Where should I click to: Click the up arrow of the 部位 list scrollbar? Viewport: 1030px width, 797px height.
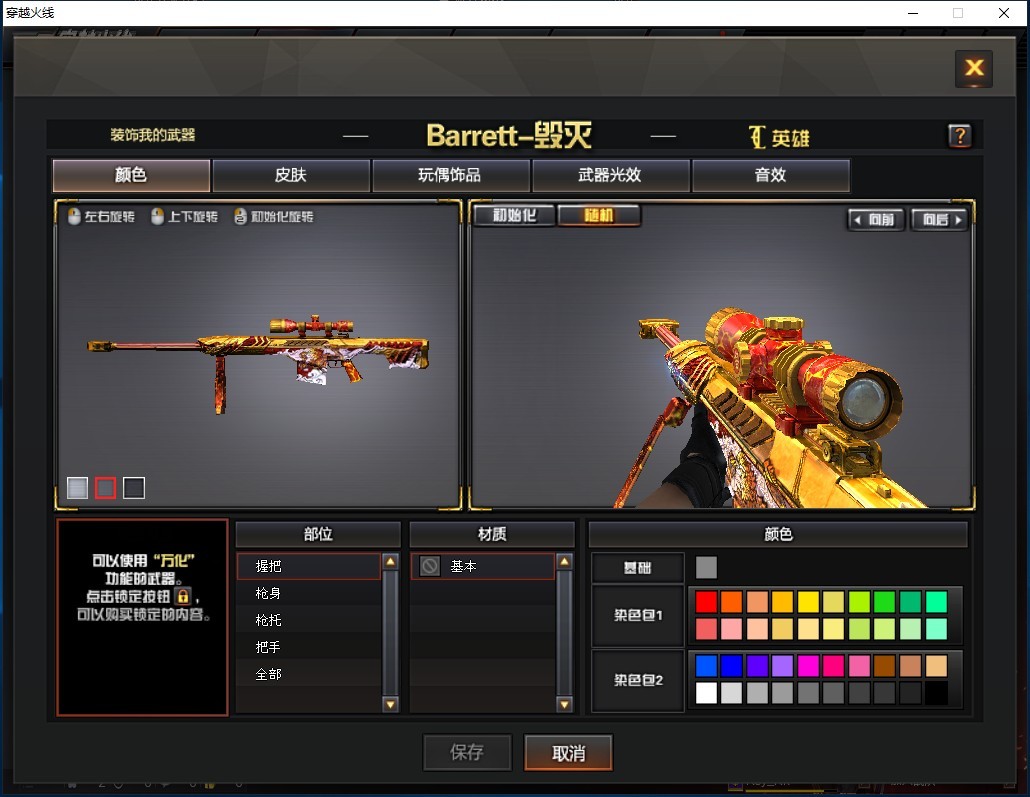(x=390, y=562)
